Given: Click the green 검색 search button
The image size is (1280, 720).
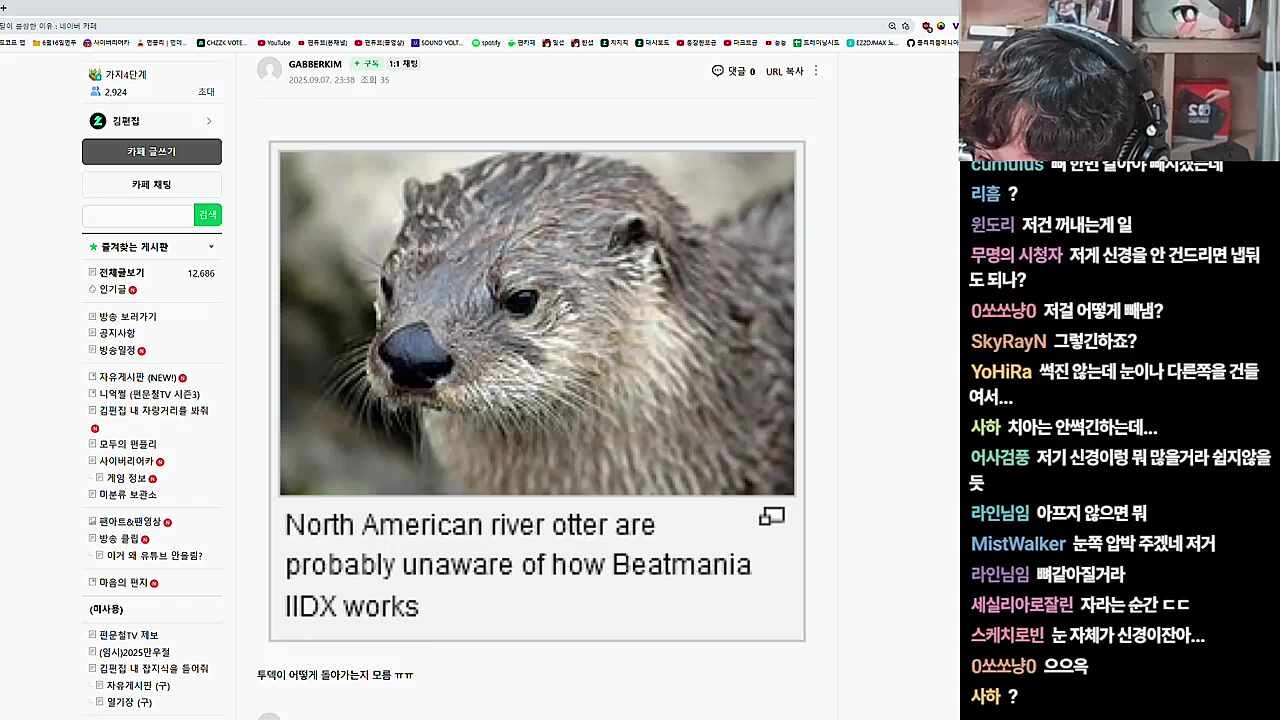Looking at the screenshot, I should click(208, 215).
